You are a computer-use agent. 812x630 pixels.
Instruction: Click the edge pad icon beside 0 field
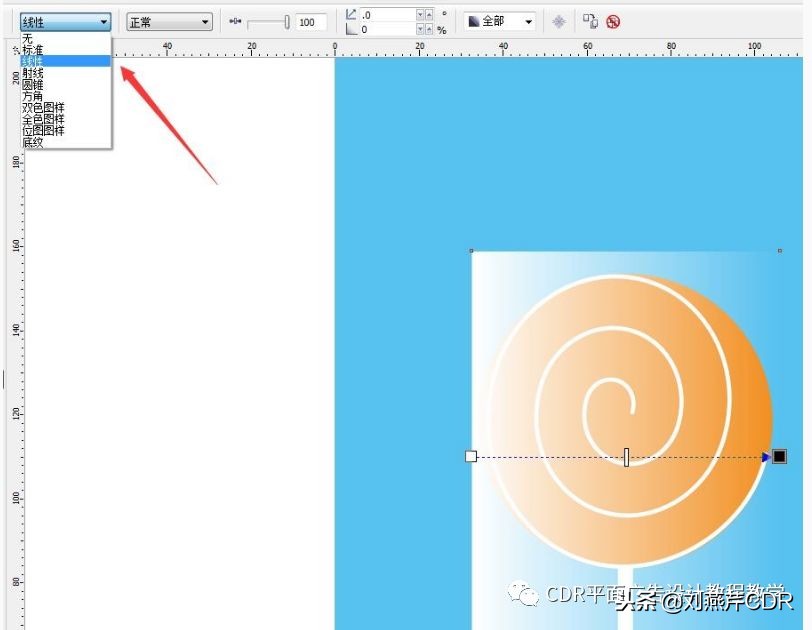coord(351,29)
